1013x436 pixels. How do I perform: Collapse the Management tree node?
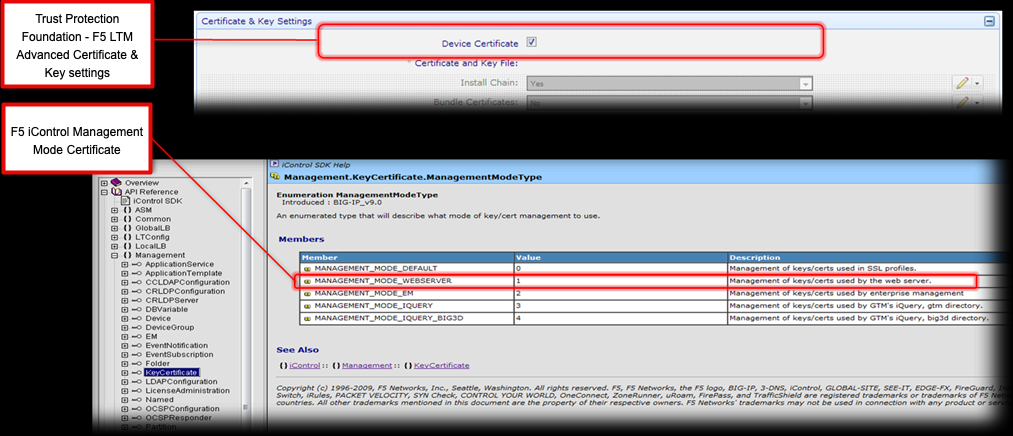(113, 255)
